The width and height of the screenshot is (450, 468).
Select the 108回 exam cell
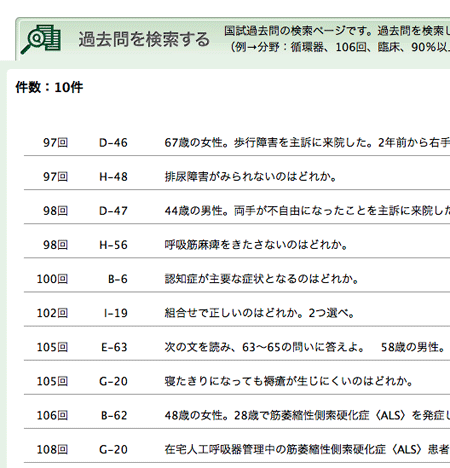click(52, 450)
